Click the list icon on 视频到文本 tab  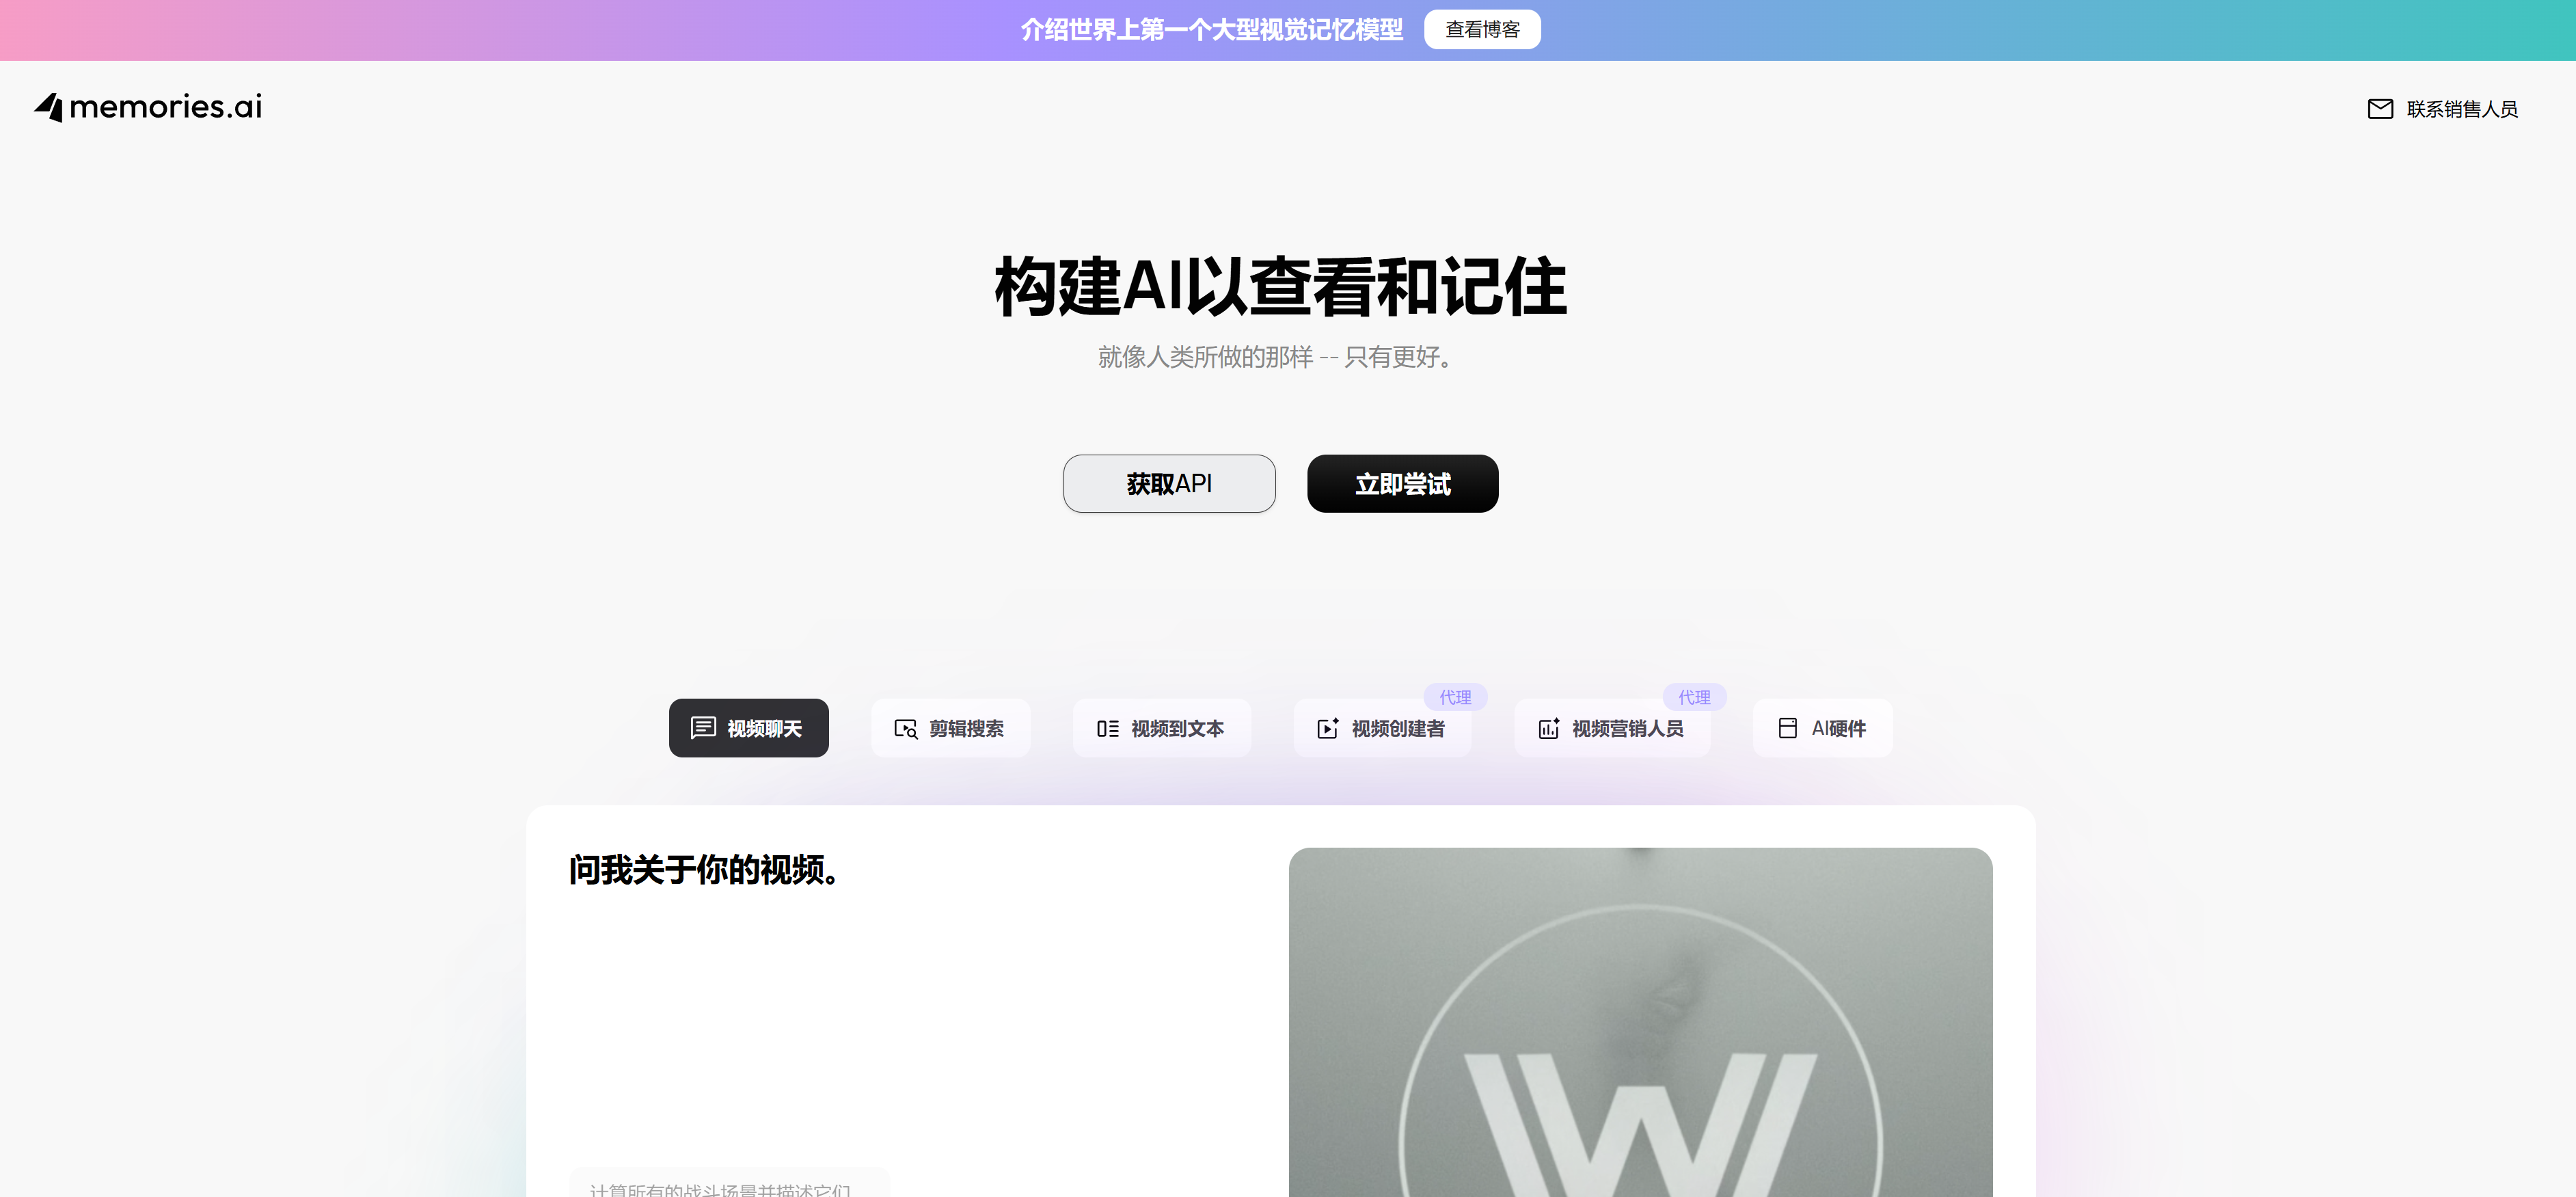pyautogui.click(x=1107, y=729)
